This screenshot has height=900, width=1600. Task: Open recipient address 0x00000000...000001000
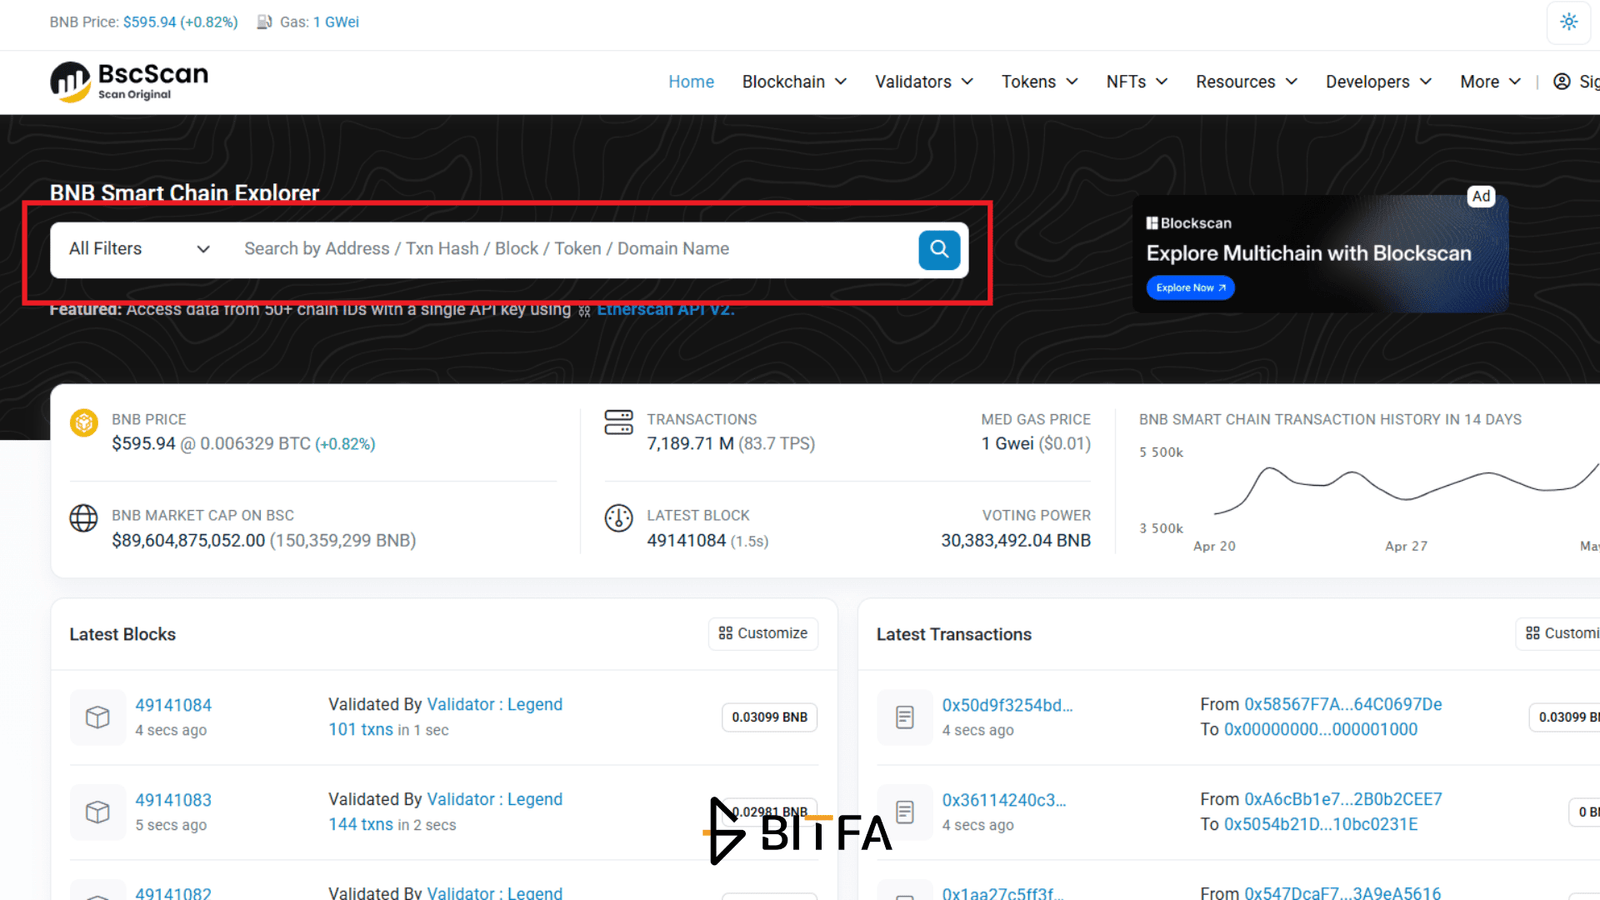pos(1321,729)
